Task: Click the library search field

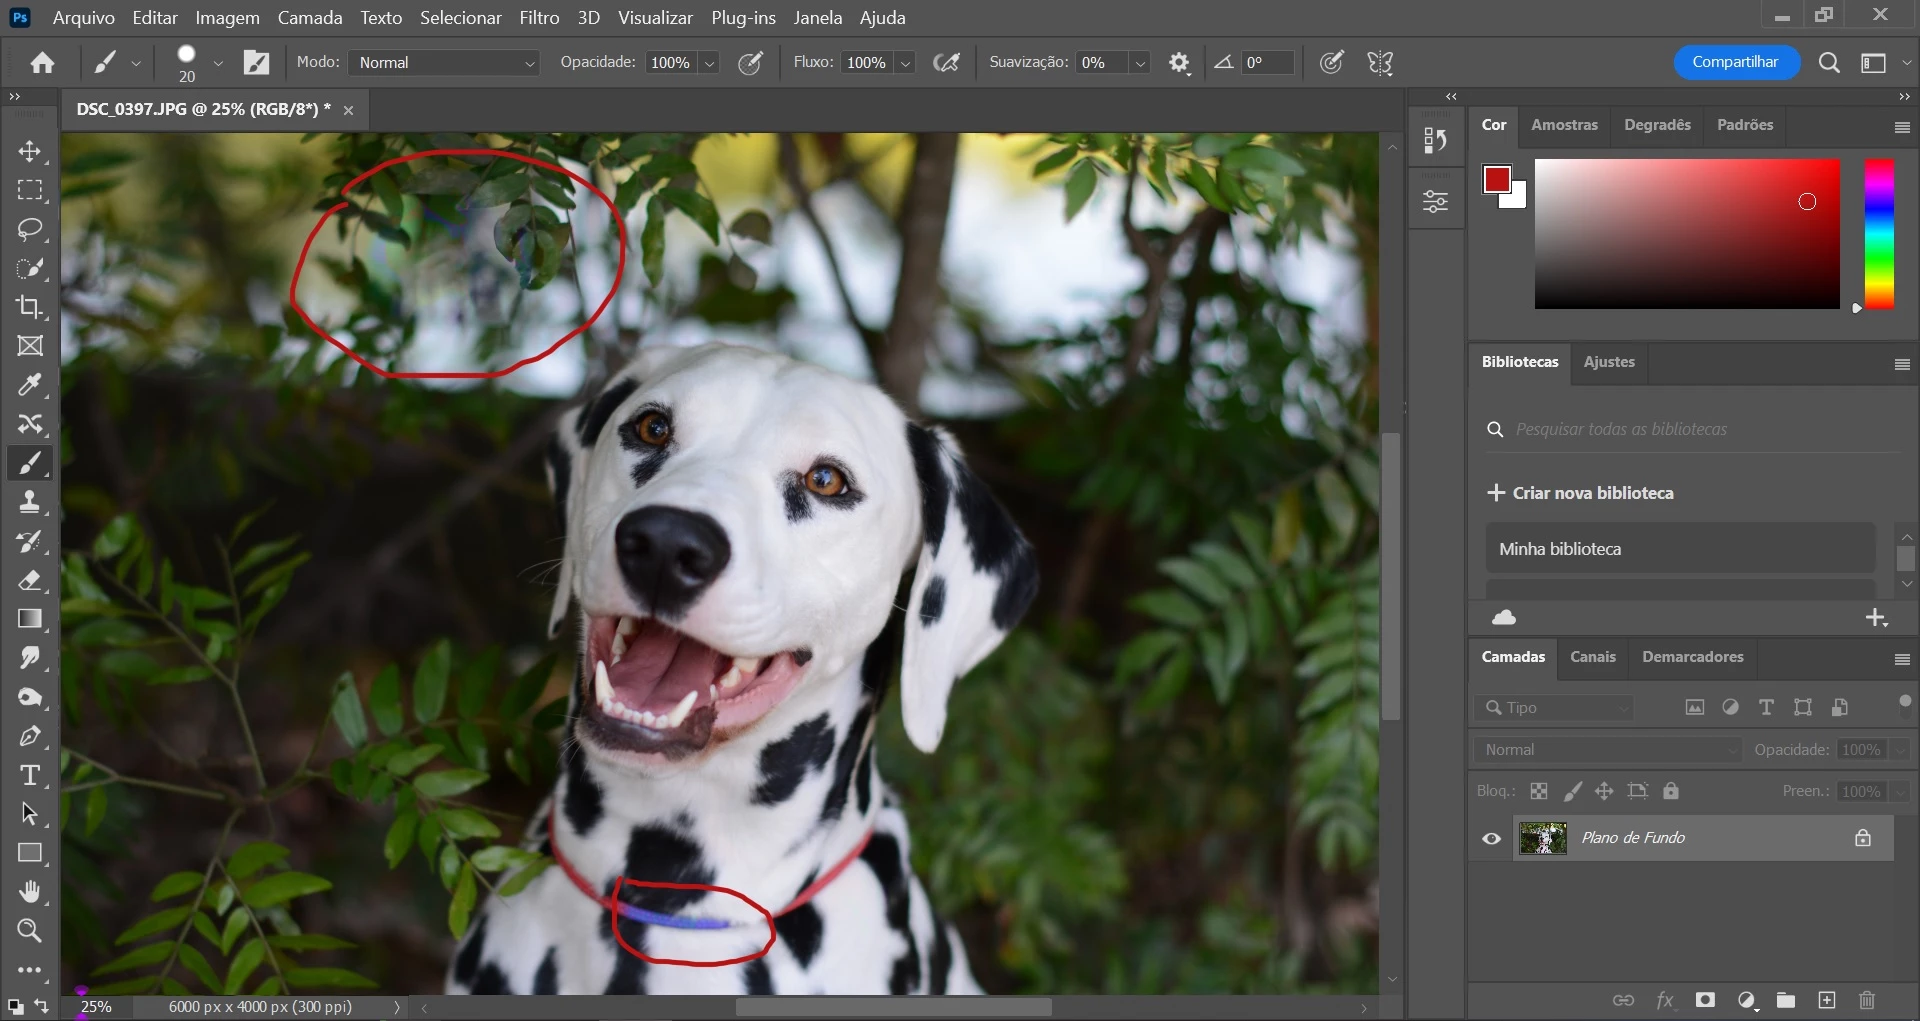Action: [1692, 429]
